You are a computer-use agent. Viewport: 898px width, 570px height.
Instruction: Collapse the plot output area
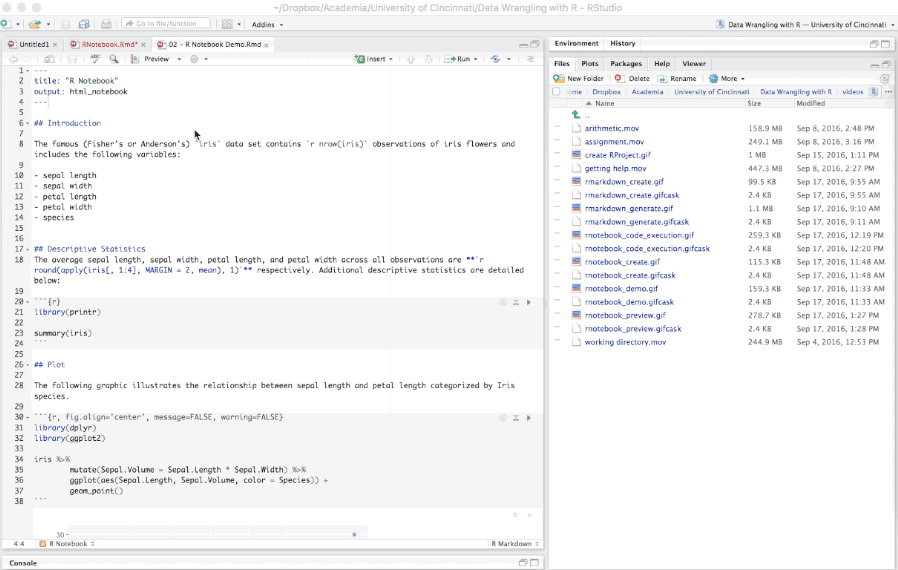click(x=515, y=515)
